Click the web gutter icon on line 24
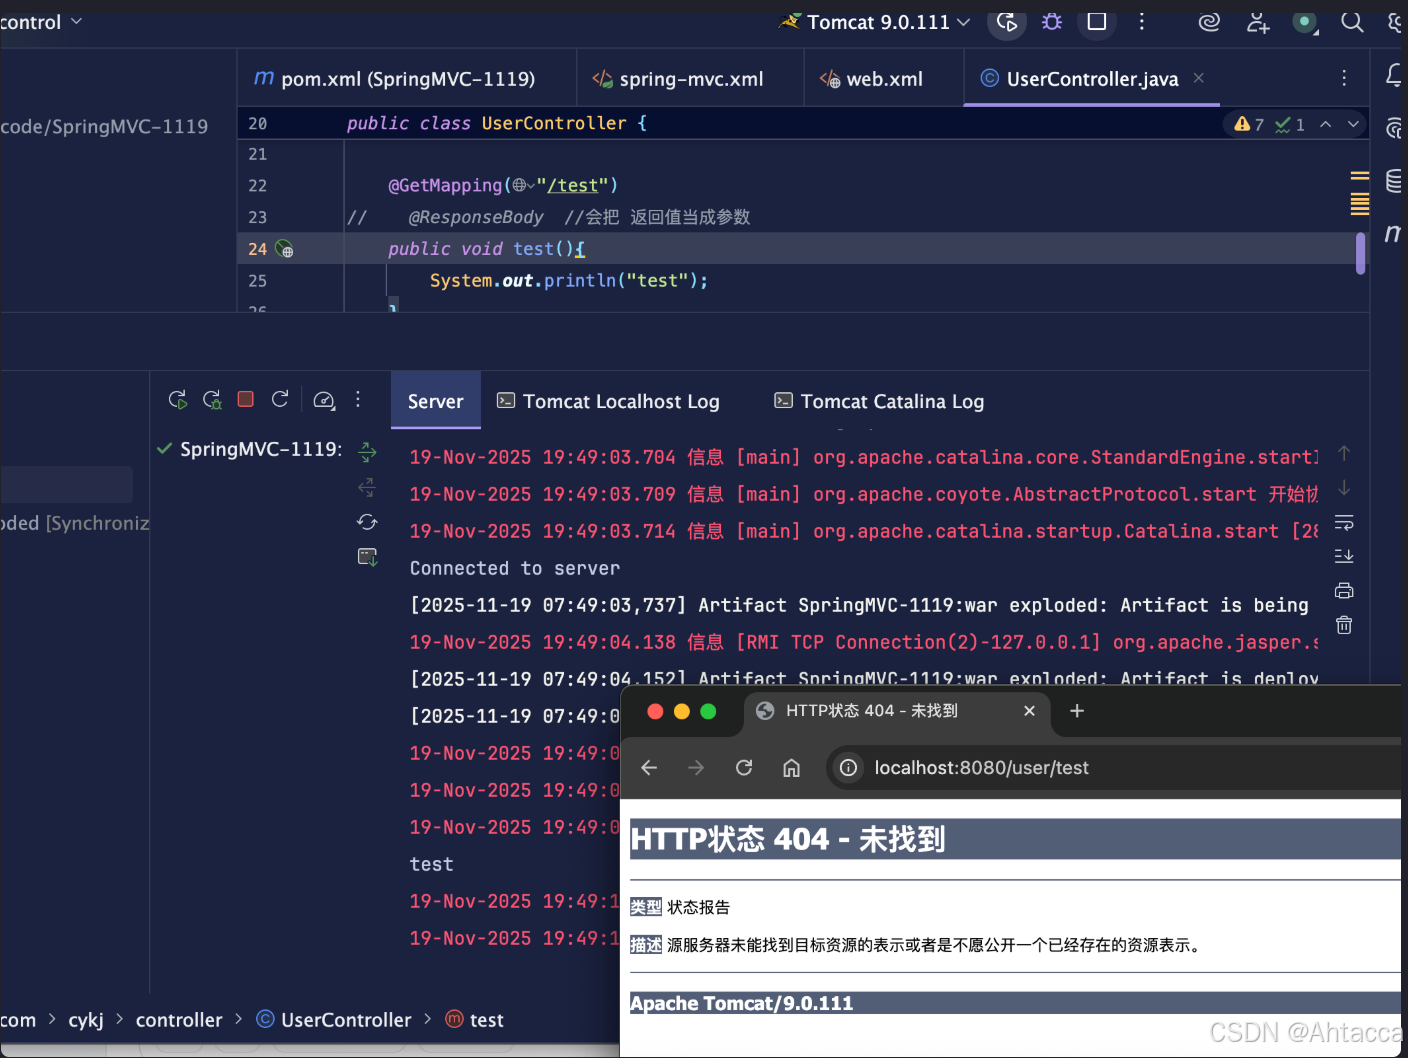This screenshot has width=1408, height=1058. click(x=284, y=249)
